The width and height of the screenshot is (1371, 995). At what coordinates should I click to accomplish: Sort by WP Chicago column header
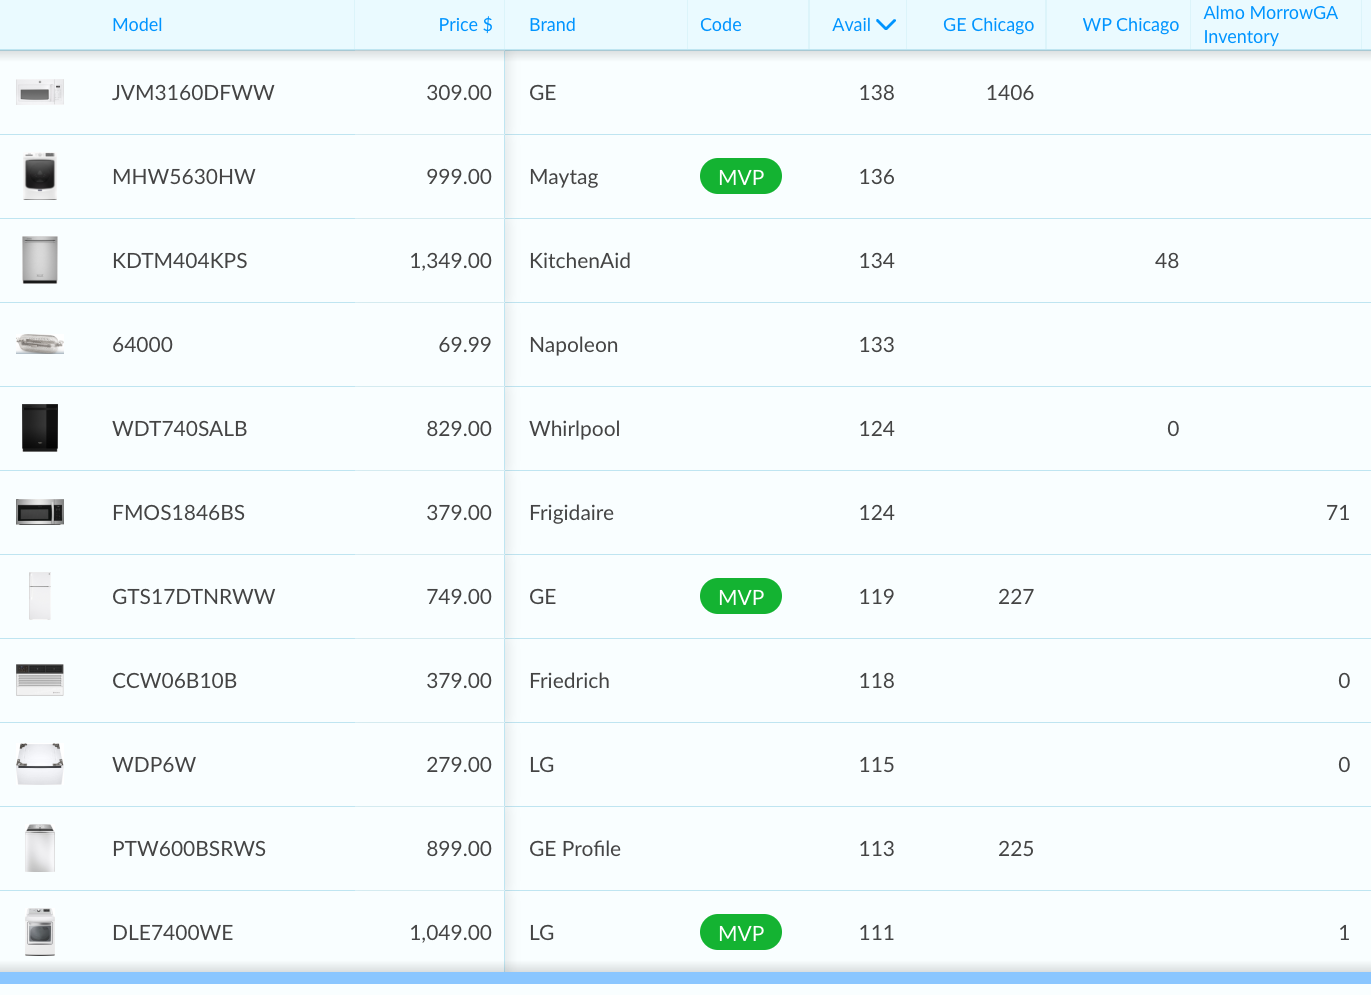click(1130, 25)
